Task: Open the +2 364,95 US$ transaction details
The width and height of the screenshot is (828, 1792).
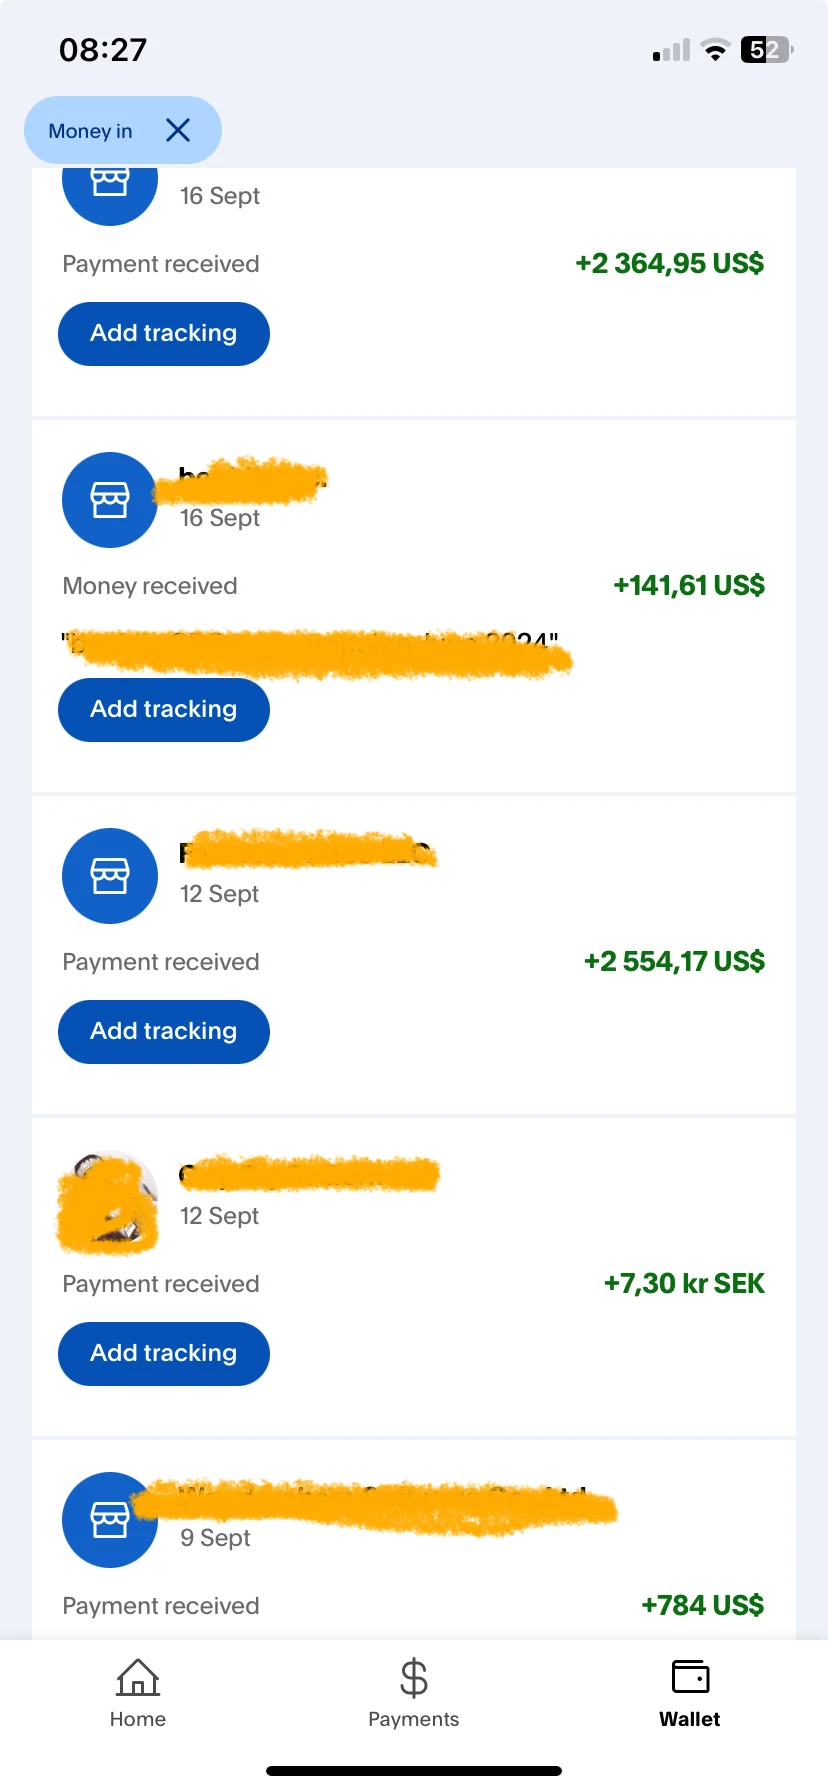Action: click(669, 263)
